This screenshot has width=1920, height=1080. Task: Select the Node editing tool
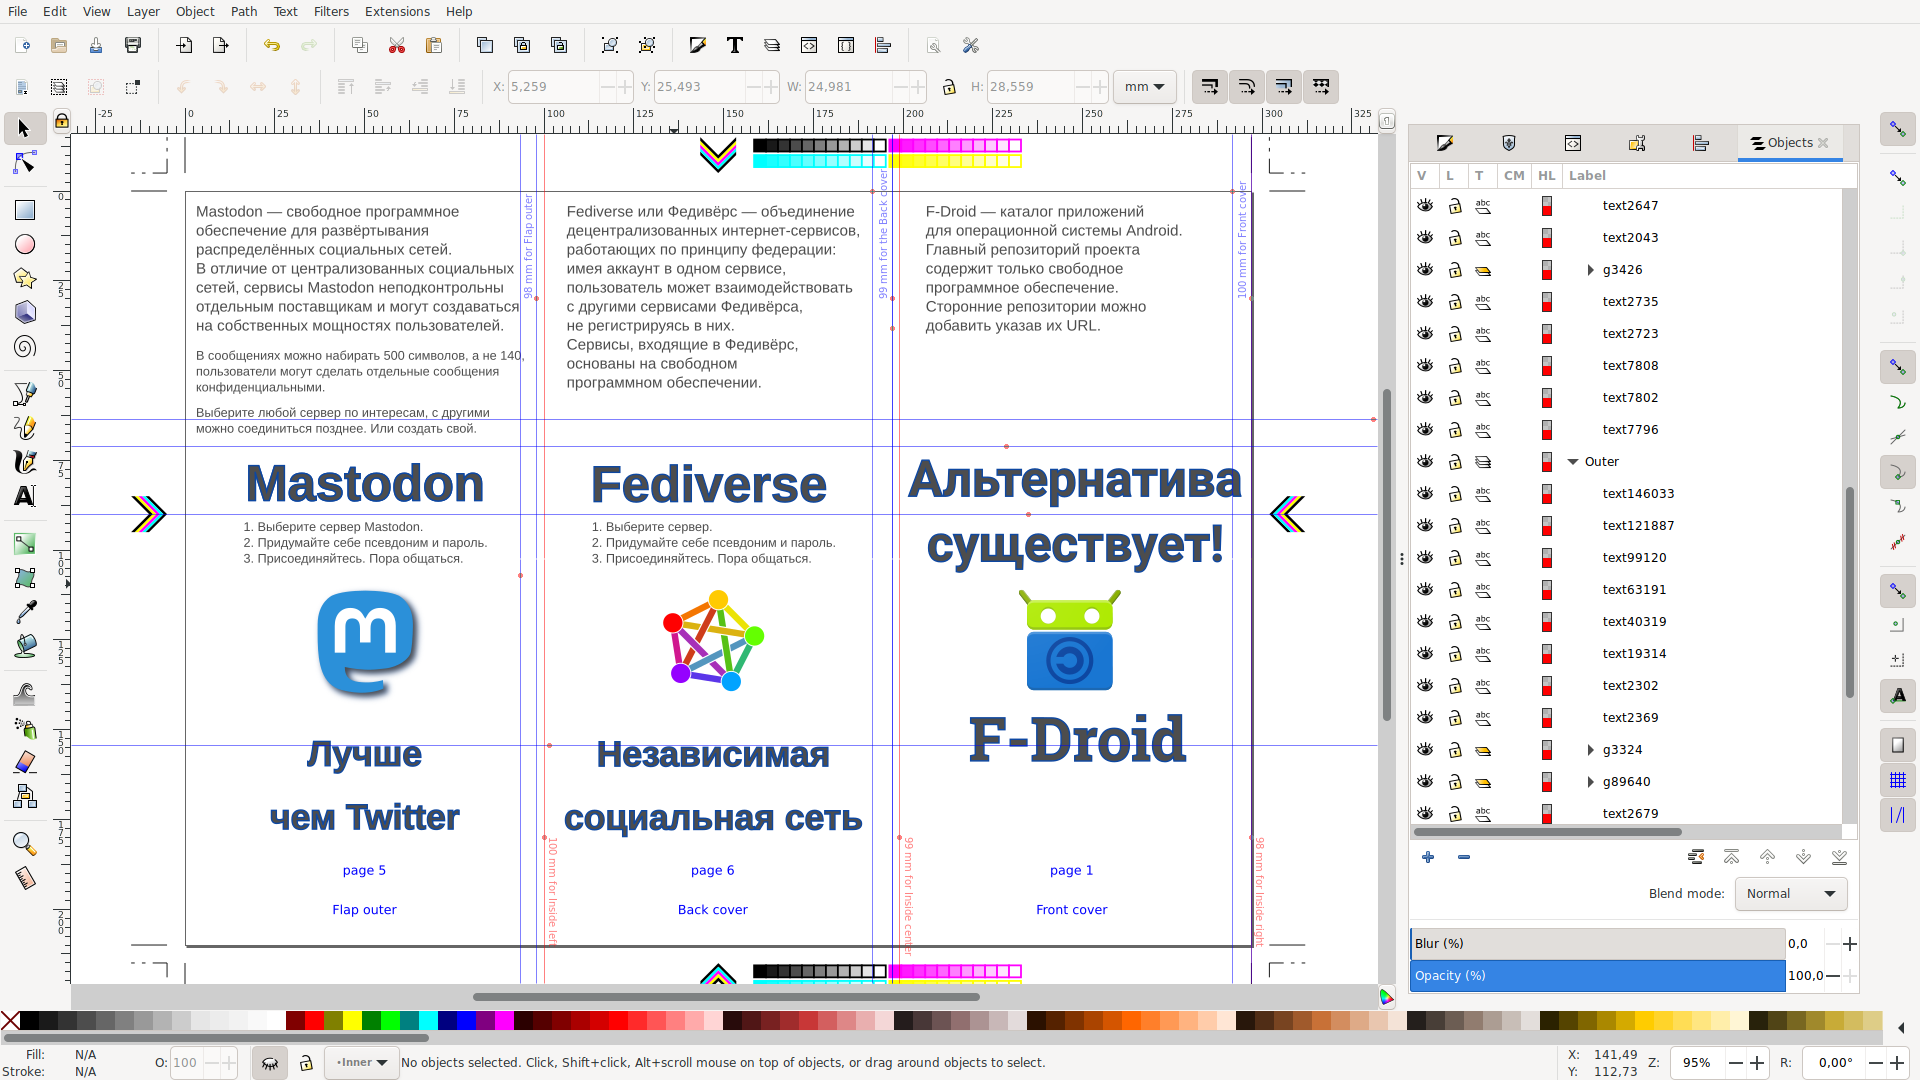click(24, 163)
